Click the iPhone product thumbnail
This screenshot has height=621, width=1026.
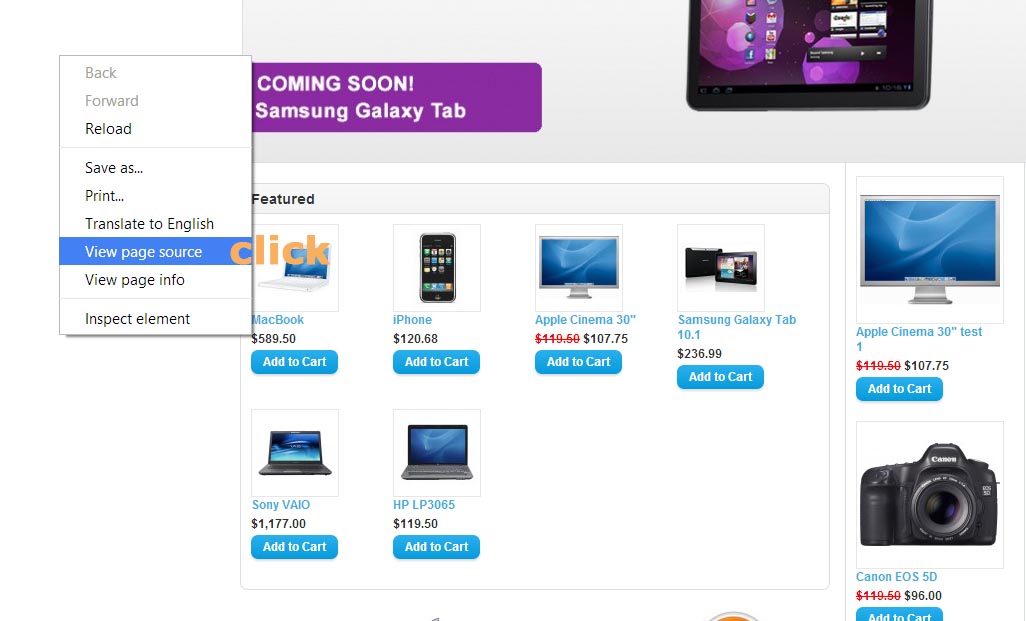pos(437,268)
